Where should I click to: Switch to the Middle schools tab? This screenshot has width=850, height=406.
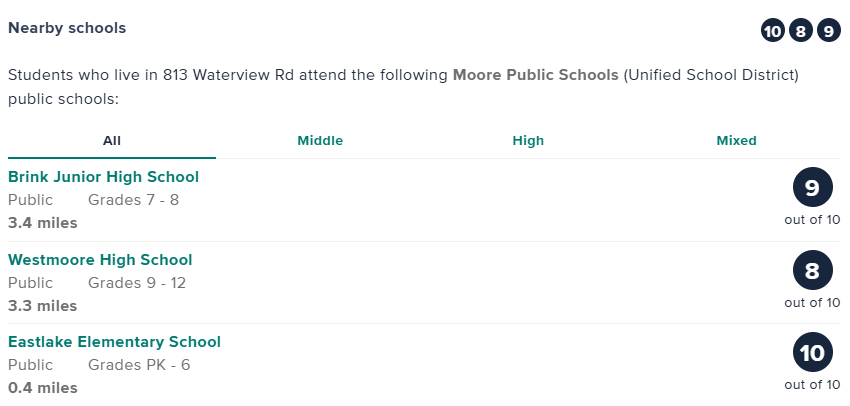coord(320,141)
